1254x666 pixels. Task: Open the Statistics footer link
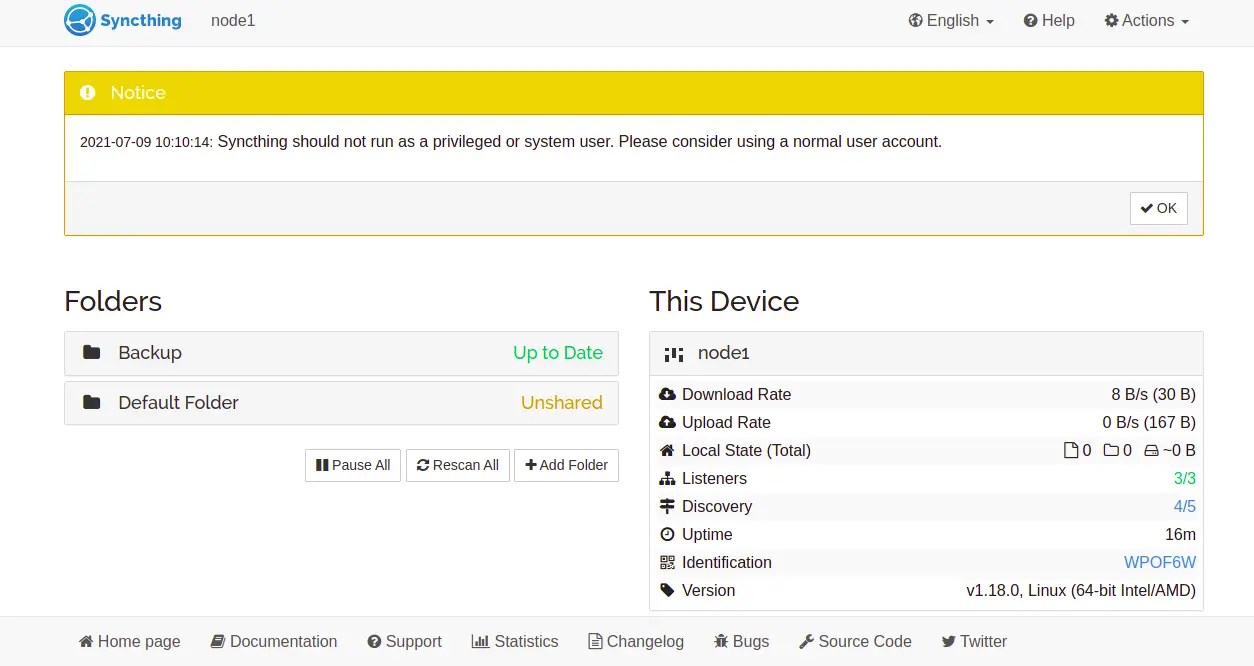click(515, 642)
